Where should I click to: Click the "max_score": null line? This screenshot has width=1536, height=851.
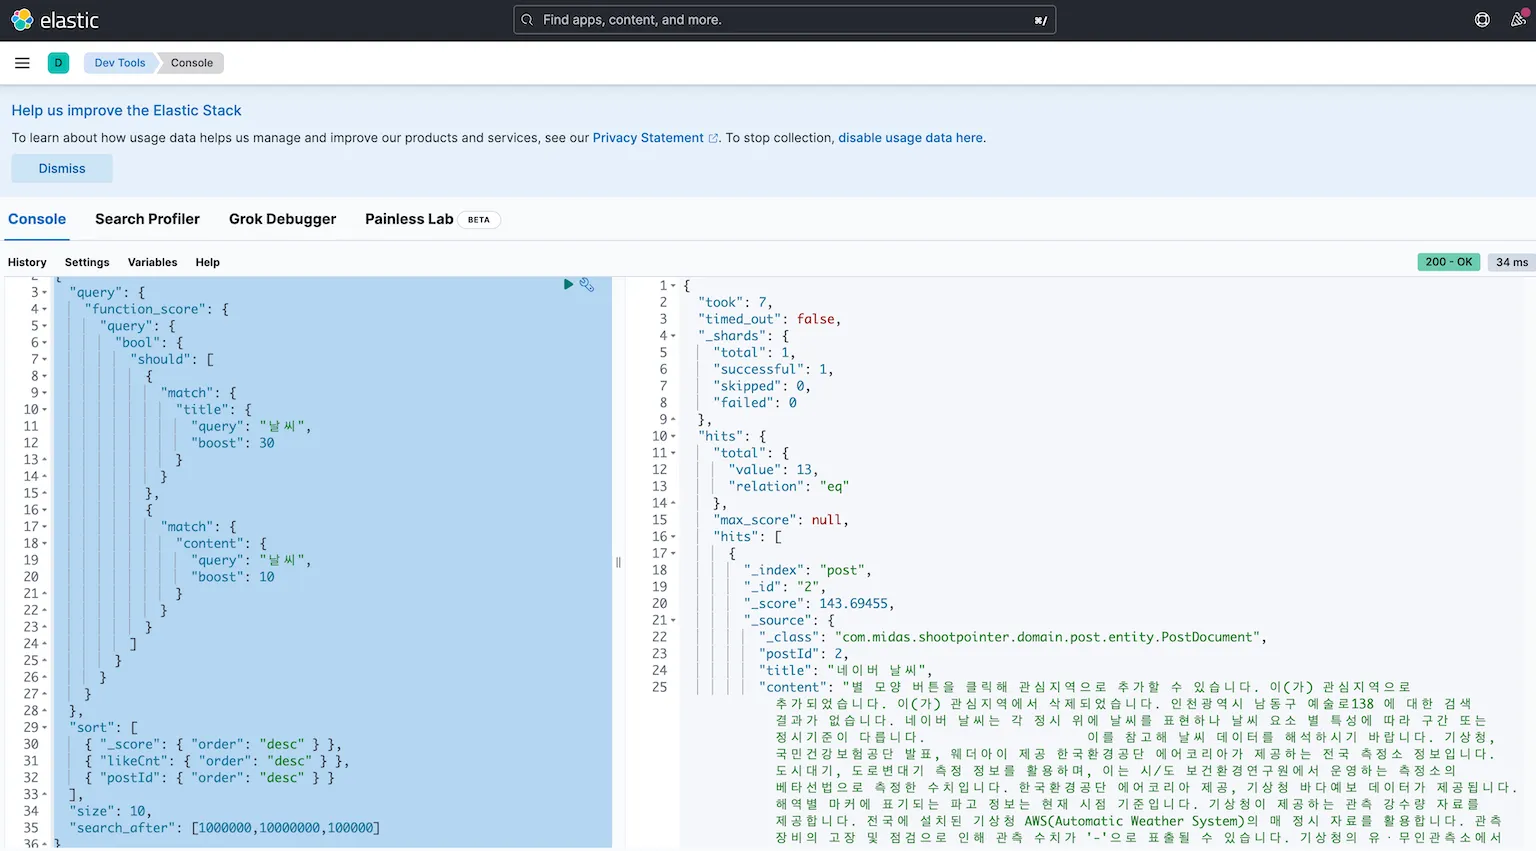[x=781, y=520]
